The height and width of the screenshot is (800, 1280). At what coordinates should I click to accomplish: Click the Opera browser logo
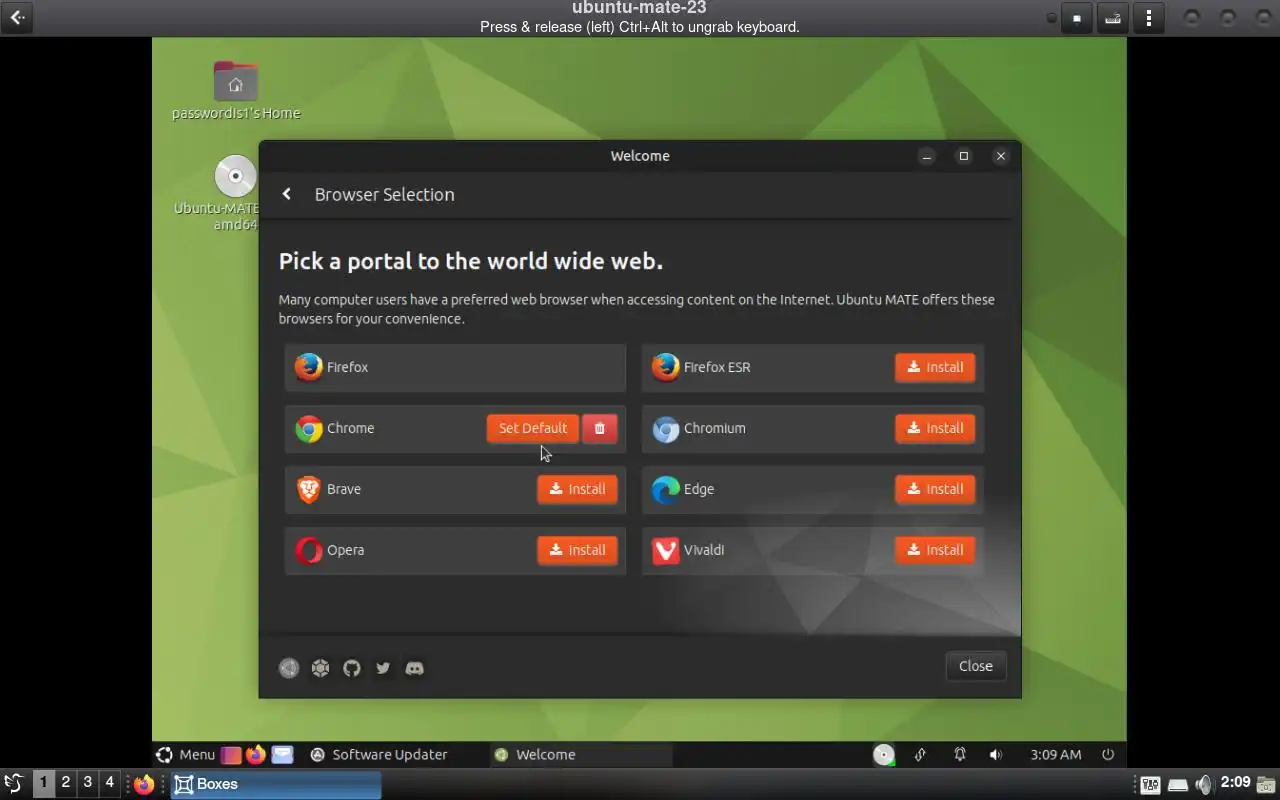(x=309, y=550)
